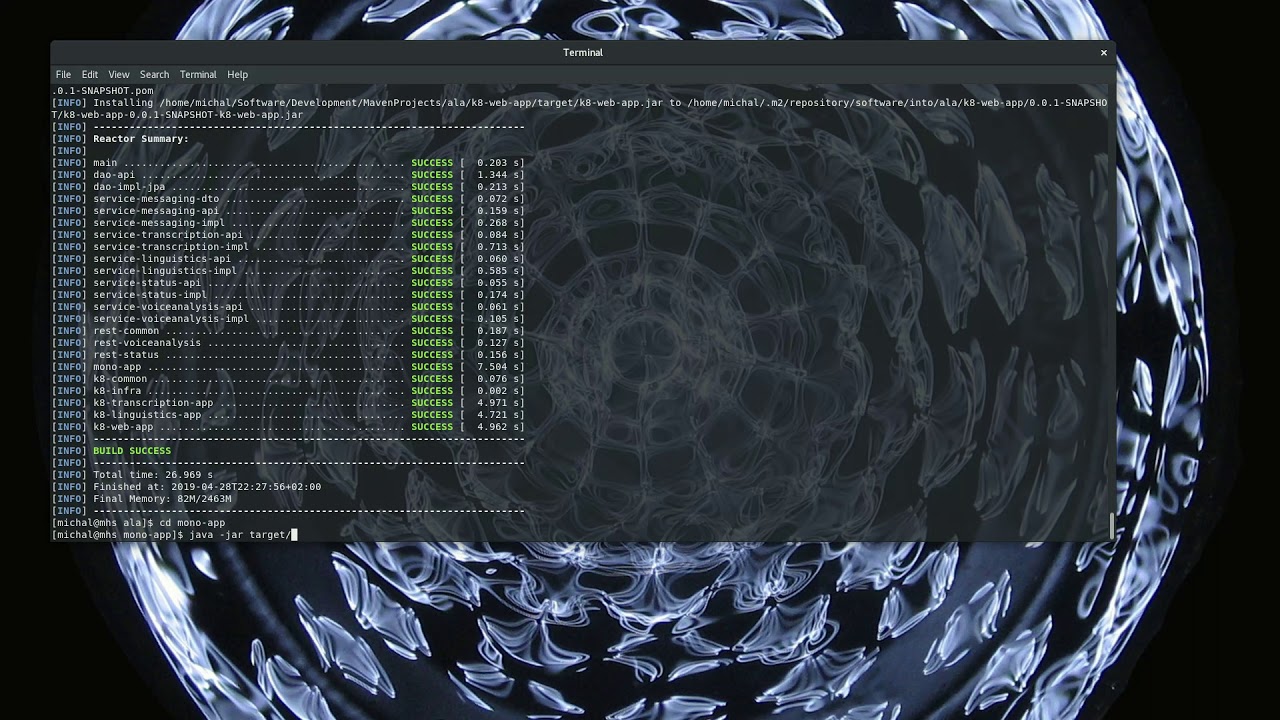Select the "main" module name in Reactor Summary
Viewport: 1280px width, 720px height.
105,163
